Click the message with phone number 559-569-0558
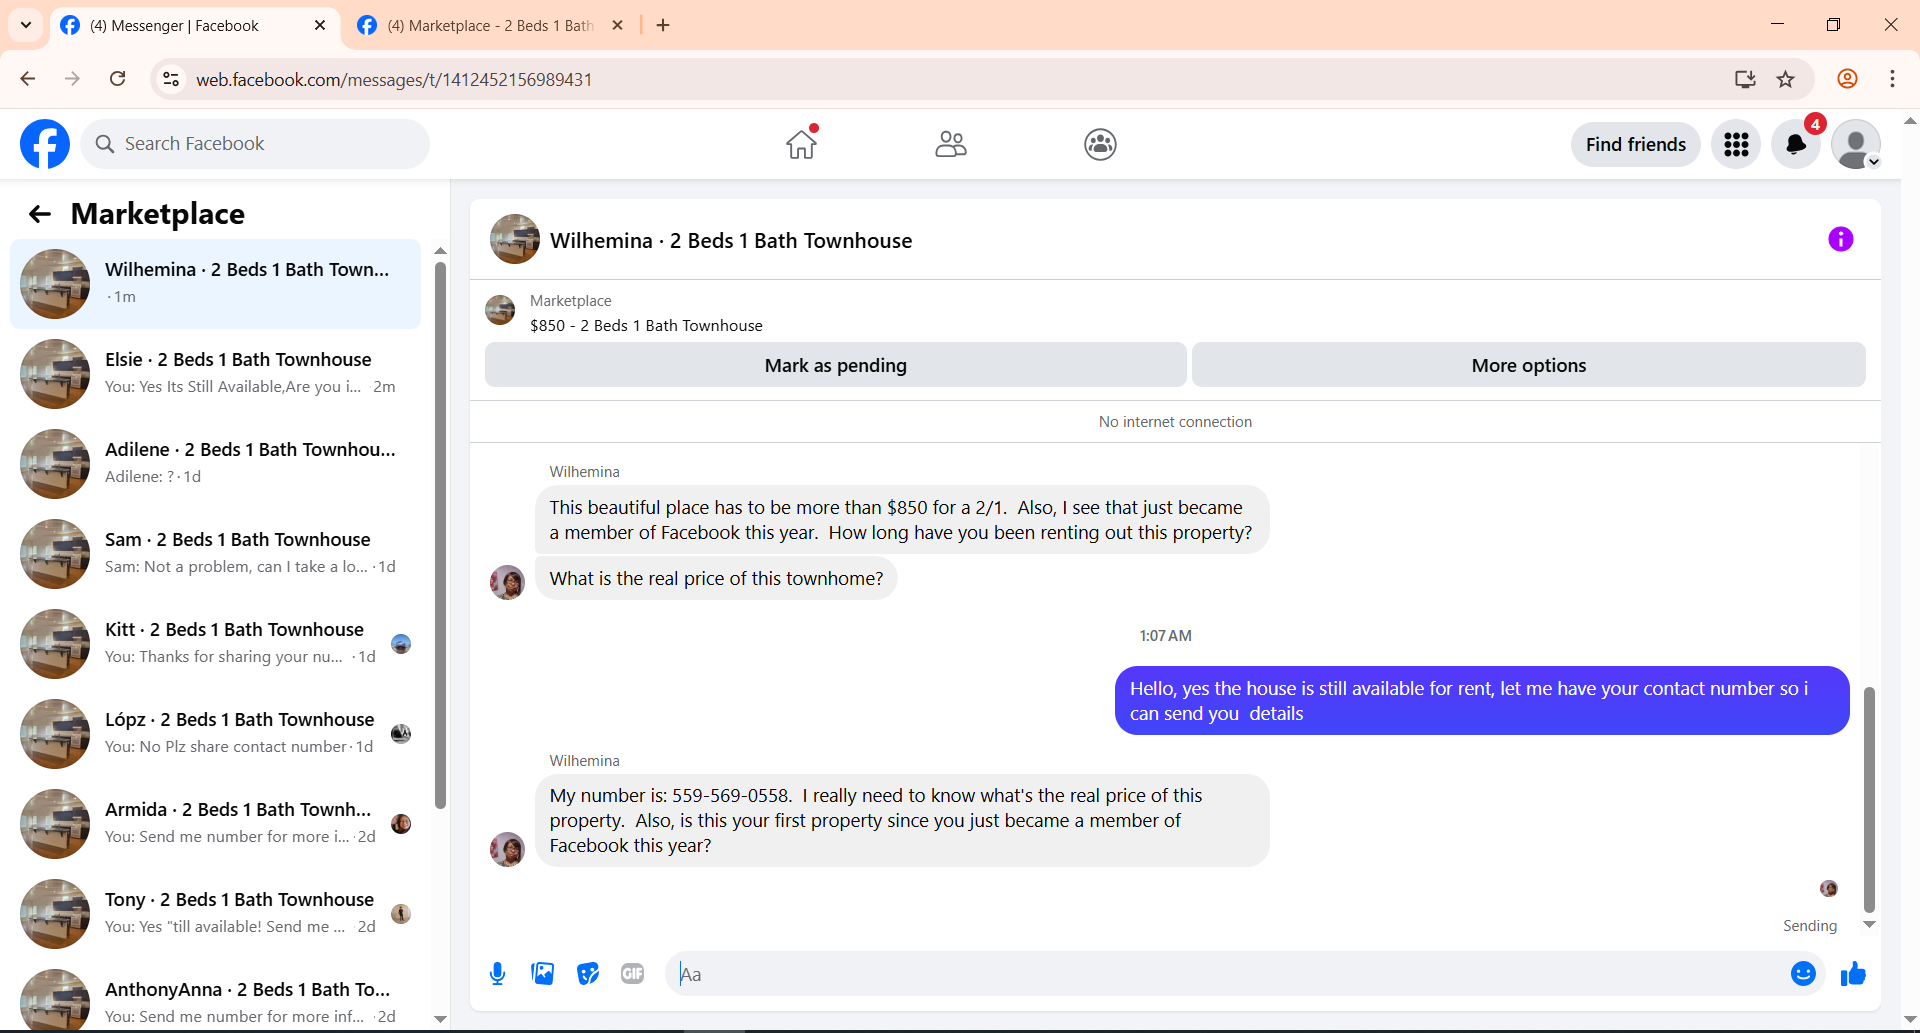The width and height of the screenshot is (1920, 1033). tap(902, 820)
